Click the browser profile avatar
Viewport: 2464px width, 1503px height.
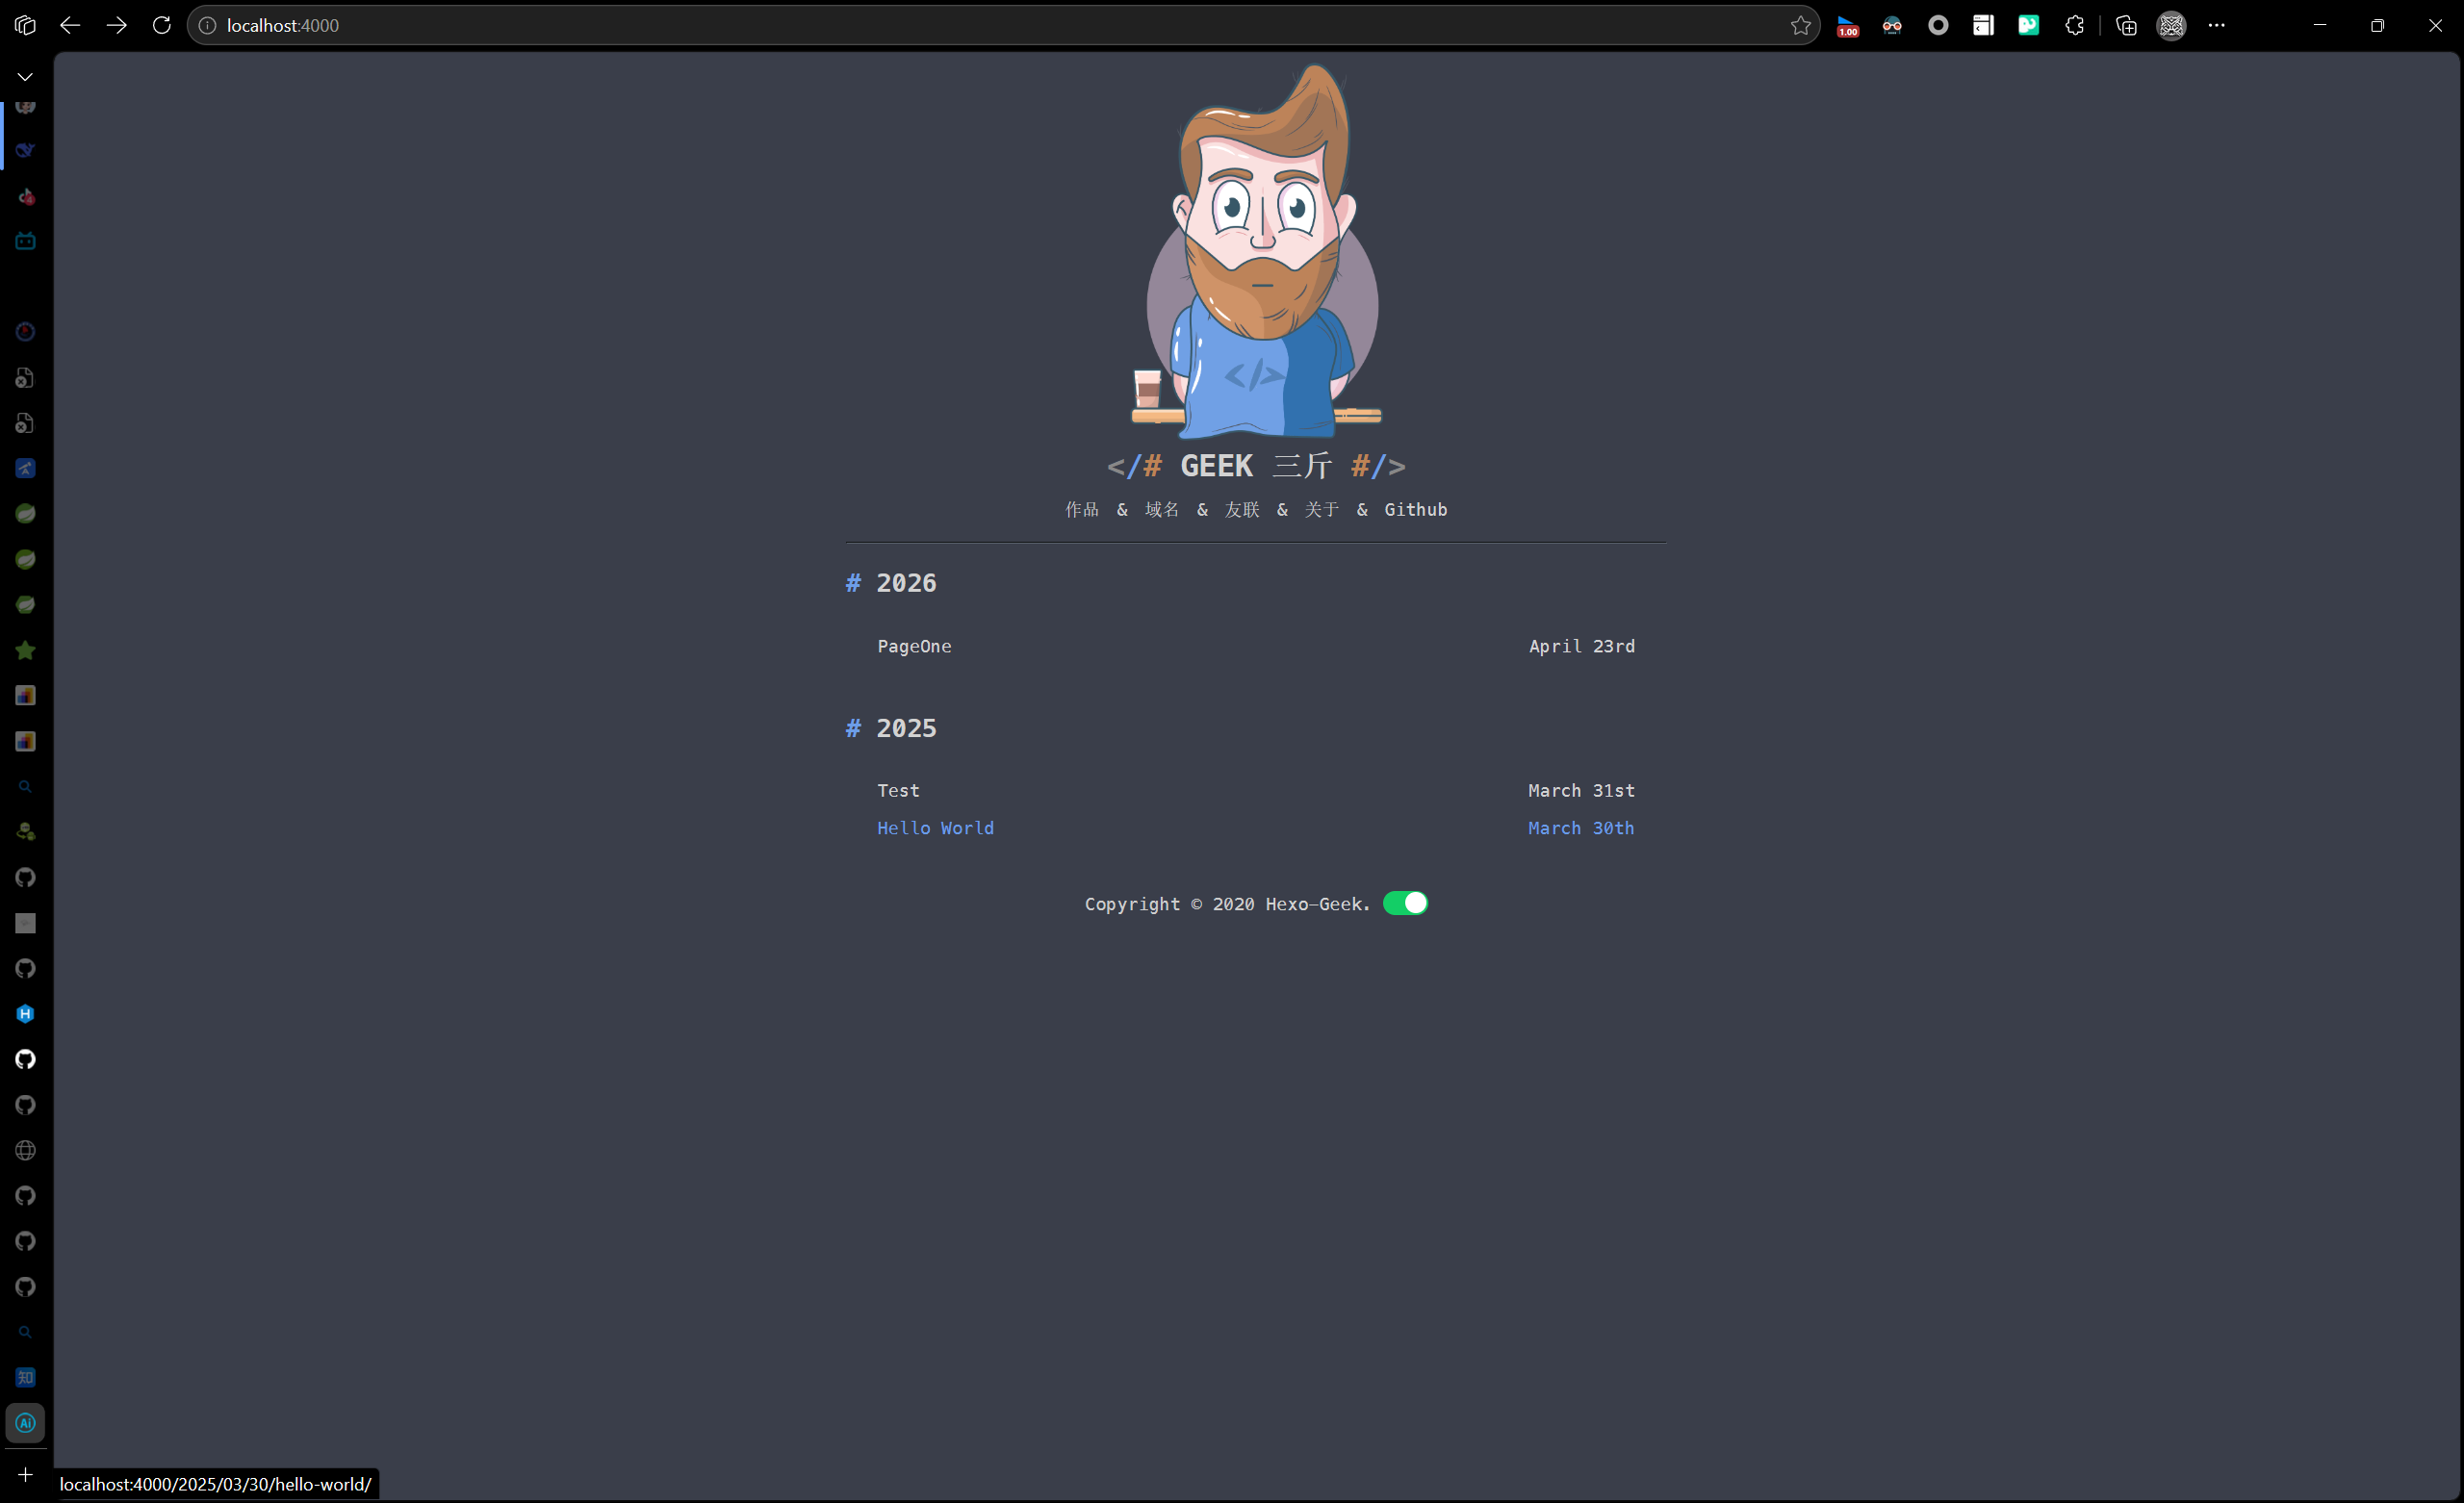point(2170,25)
